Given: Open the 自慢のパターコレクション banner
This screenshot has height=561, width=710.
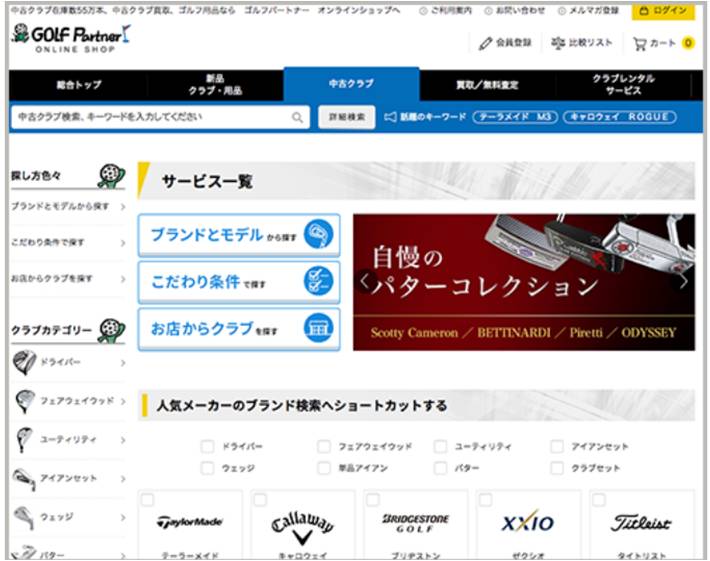Looking at the screenshot, I should 524,282.
